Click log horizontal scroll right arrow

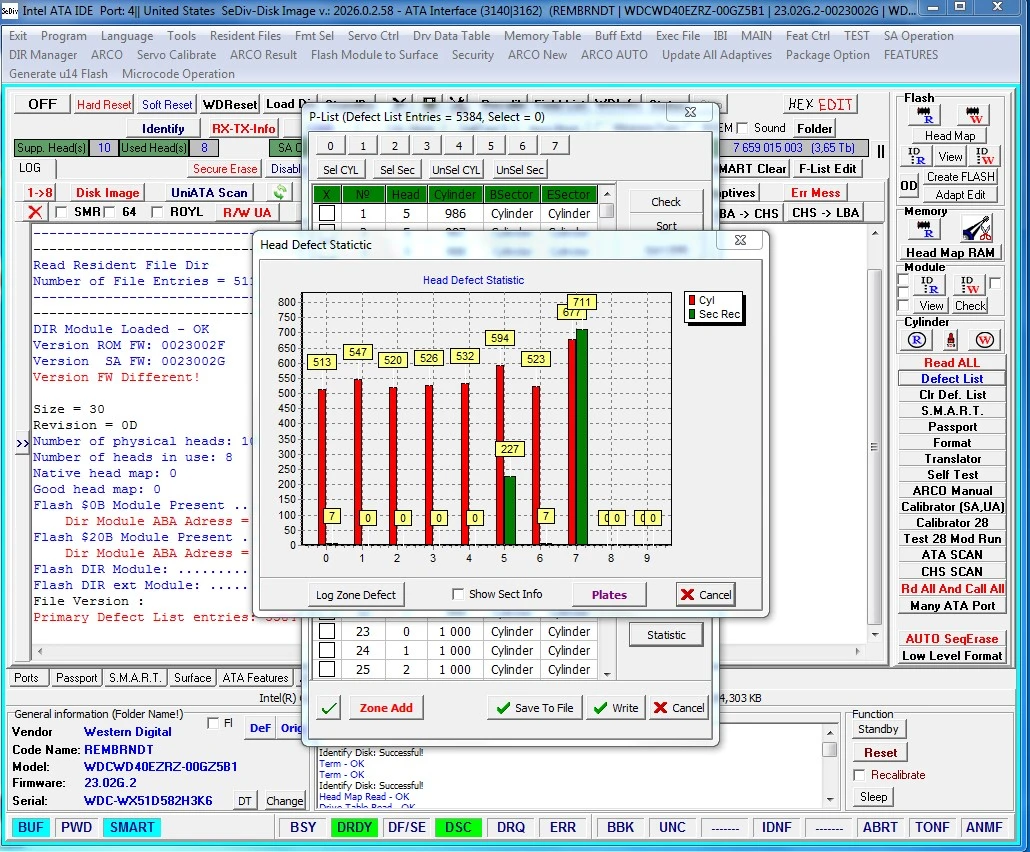click(857, 652)
